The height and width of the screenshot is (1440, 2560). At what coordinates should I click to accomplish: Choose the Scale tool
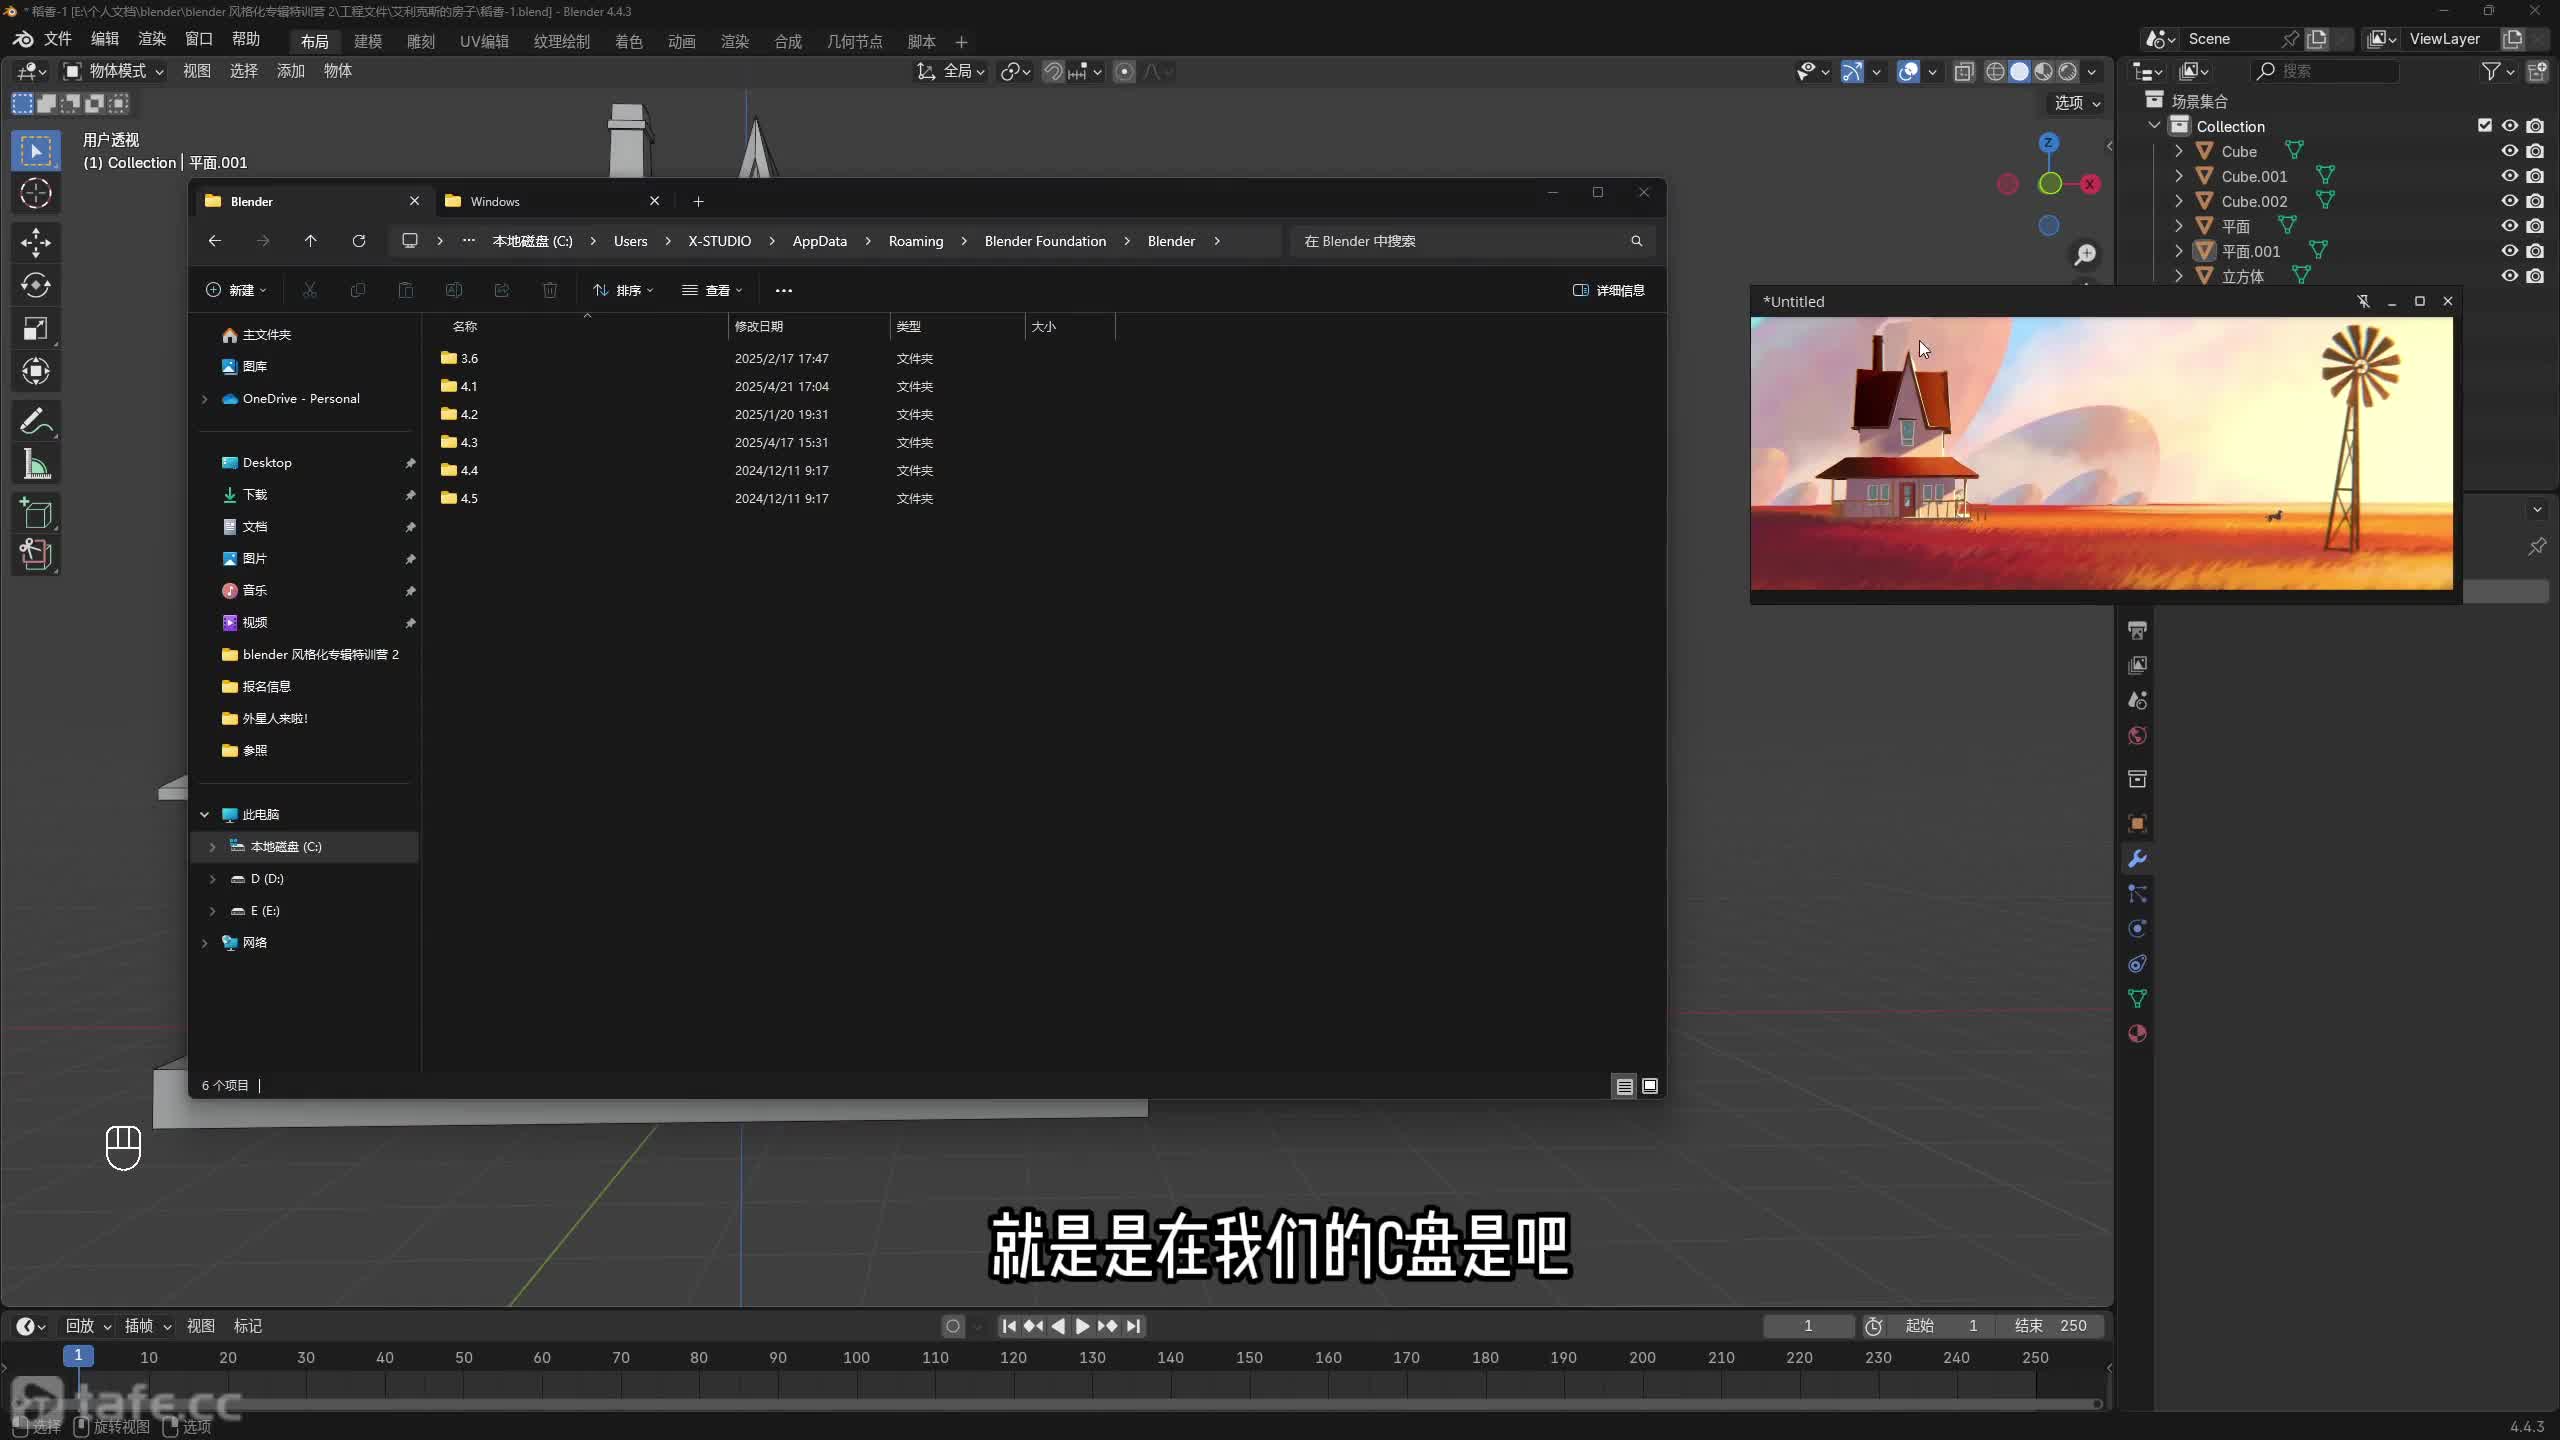[x=36, y=328]
